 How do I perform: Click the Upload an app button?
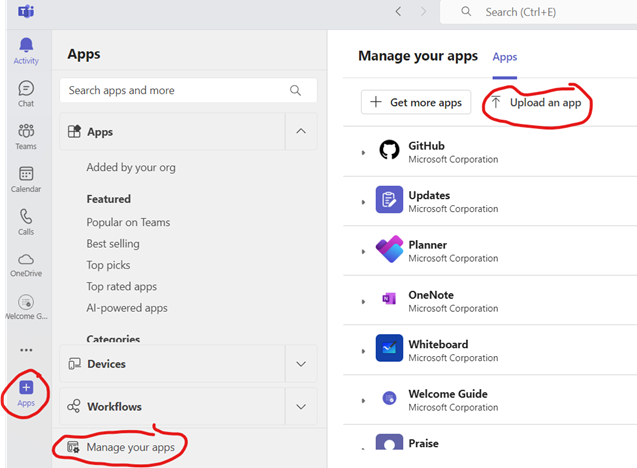[536, 102]
